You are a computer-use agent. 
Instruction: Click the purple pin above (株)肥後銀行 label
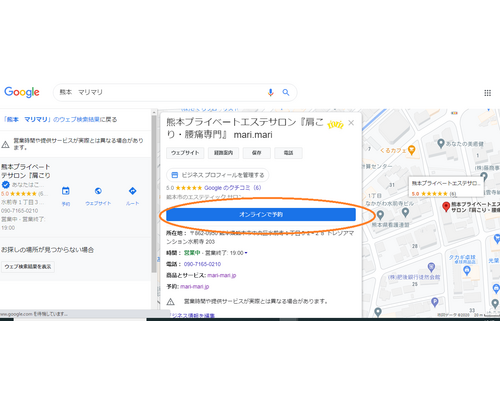431,267
